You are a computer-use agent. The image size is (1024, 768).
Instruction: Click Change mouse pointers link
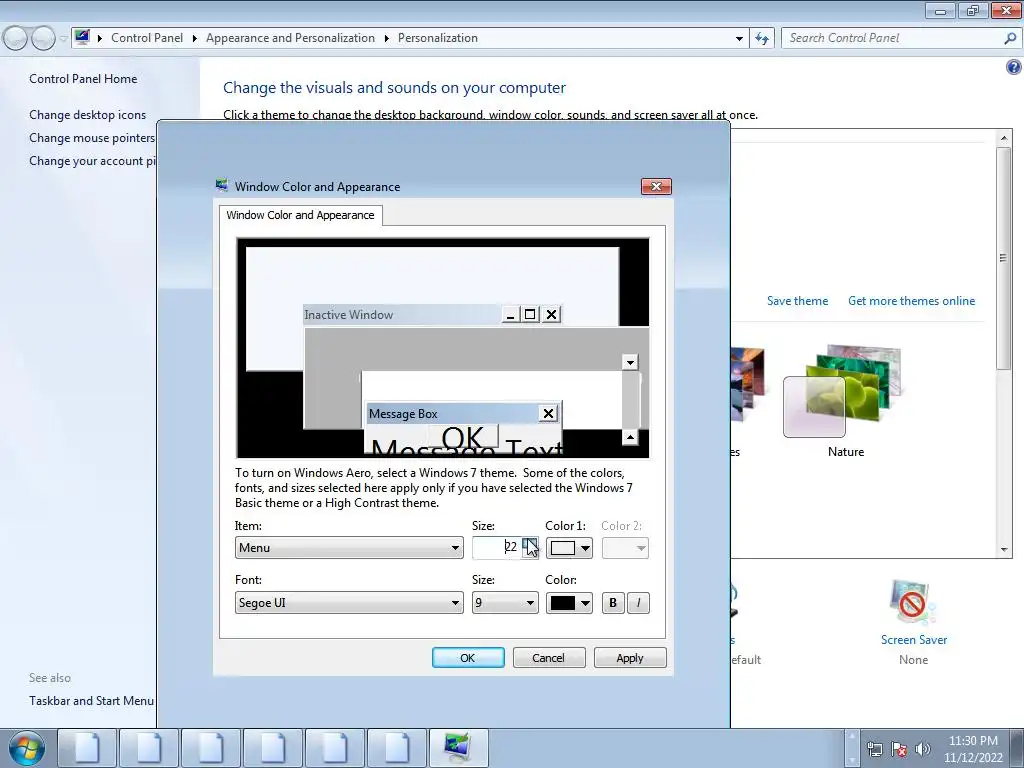pyautogui.click(x=92, y=138)
